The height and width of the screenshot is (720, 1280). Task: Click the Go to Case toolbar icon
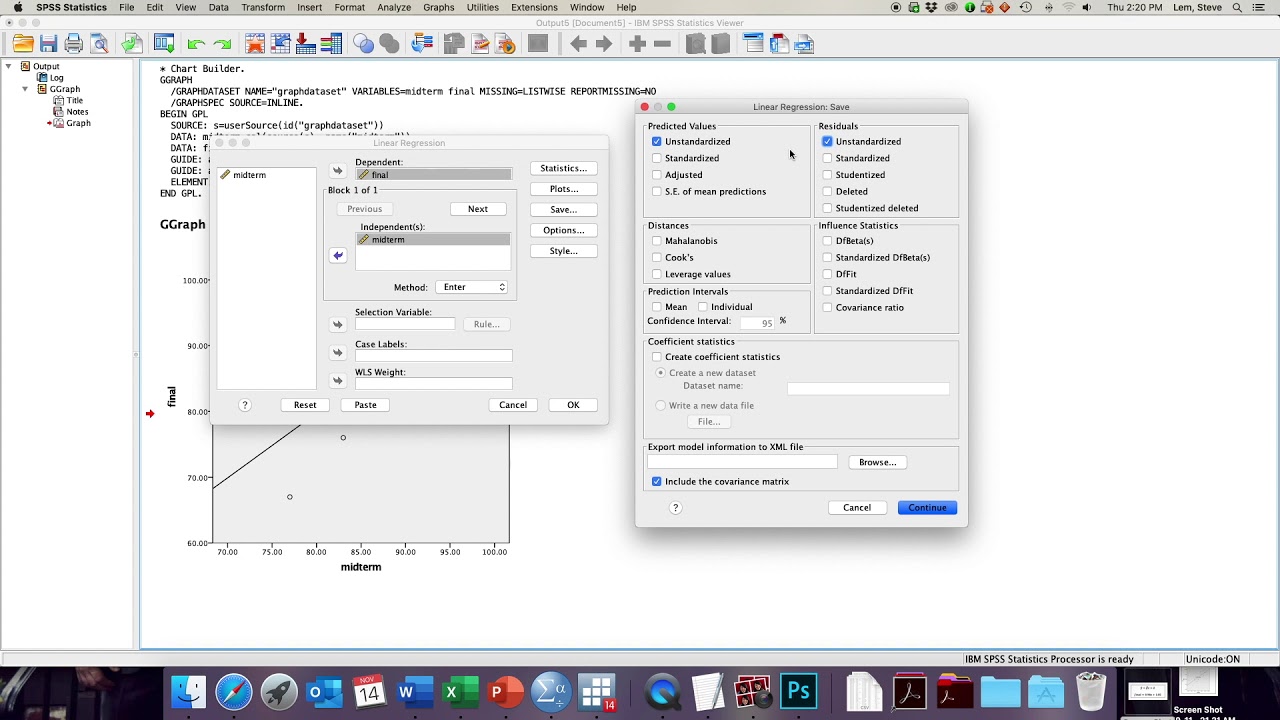coord(280,44)
